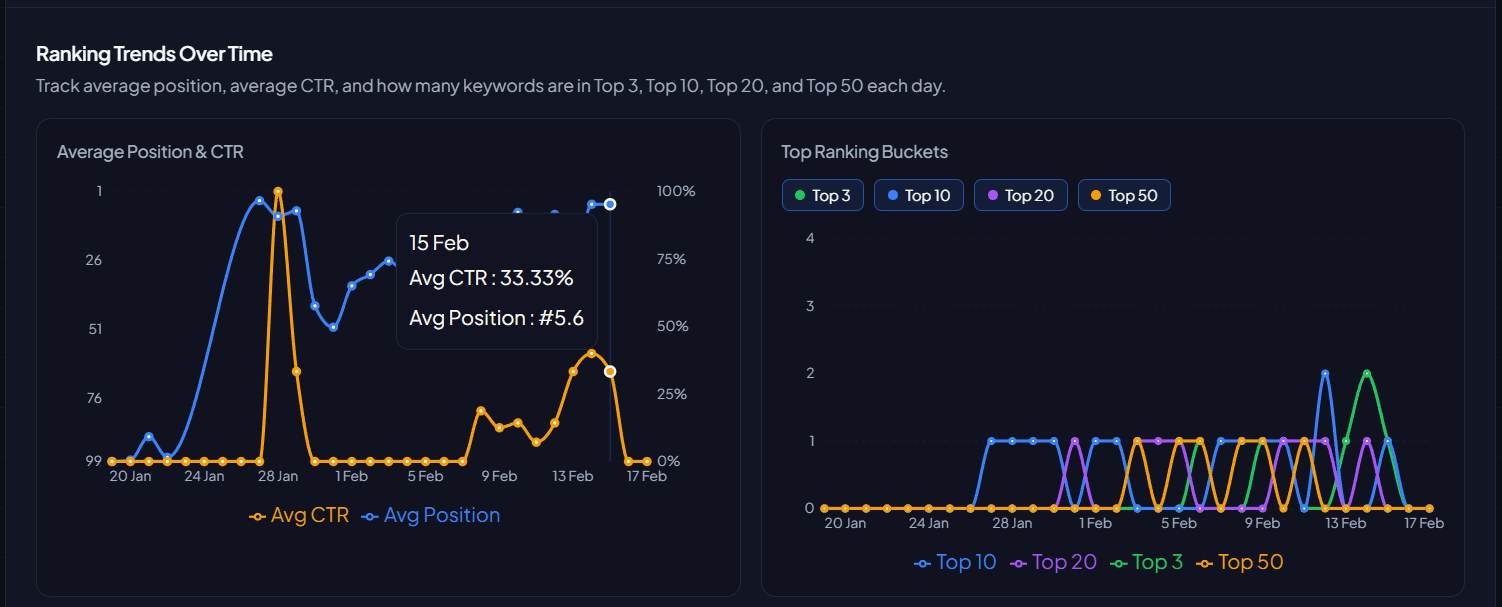Toggle the Top 3 filter chip
The width and height of the screenshot is (1502, 607).
[822, 194]
